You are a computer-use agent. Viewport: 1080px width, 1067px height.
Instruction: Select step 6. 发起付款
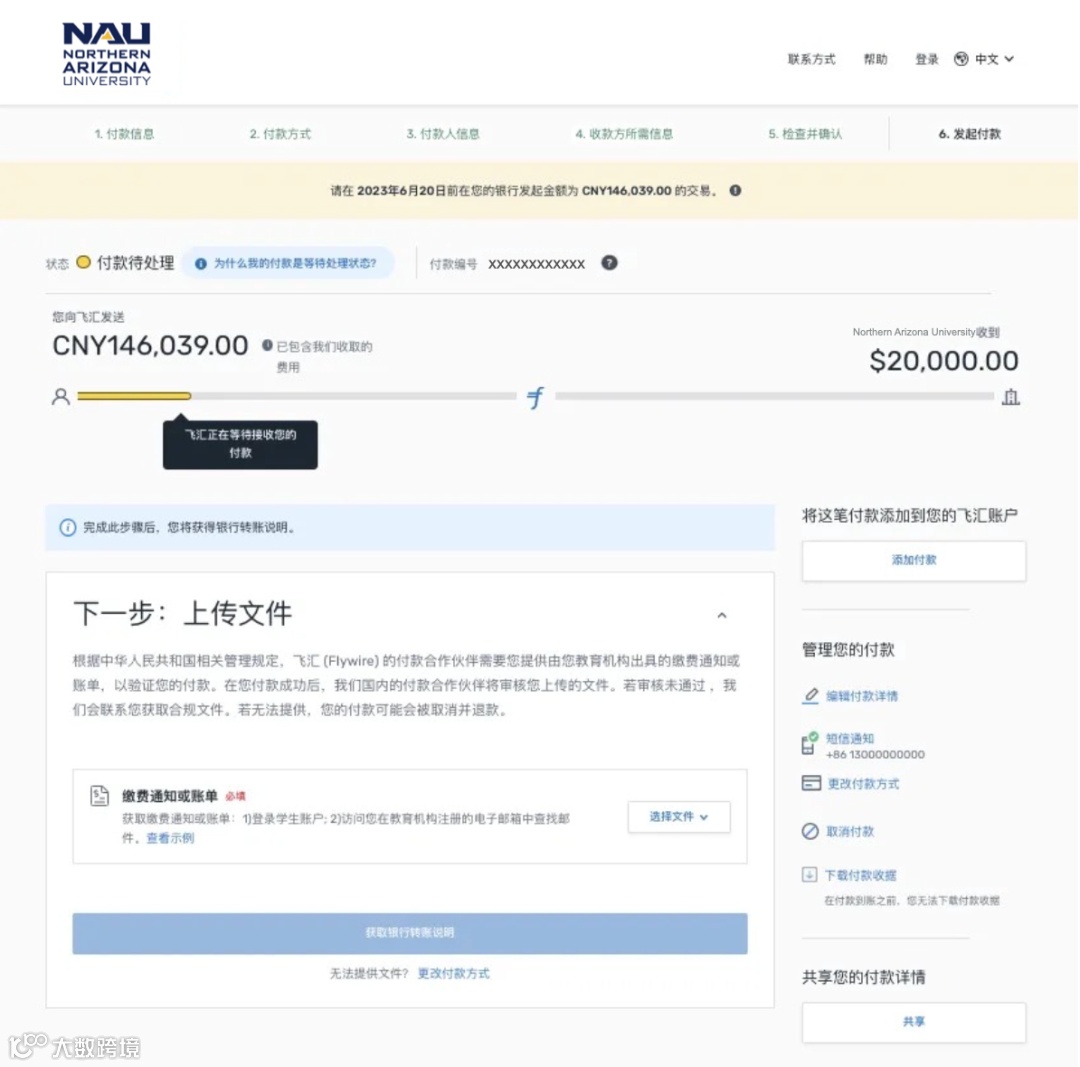click(x=970, y=134)
